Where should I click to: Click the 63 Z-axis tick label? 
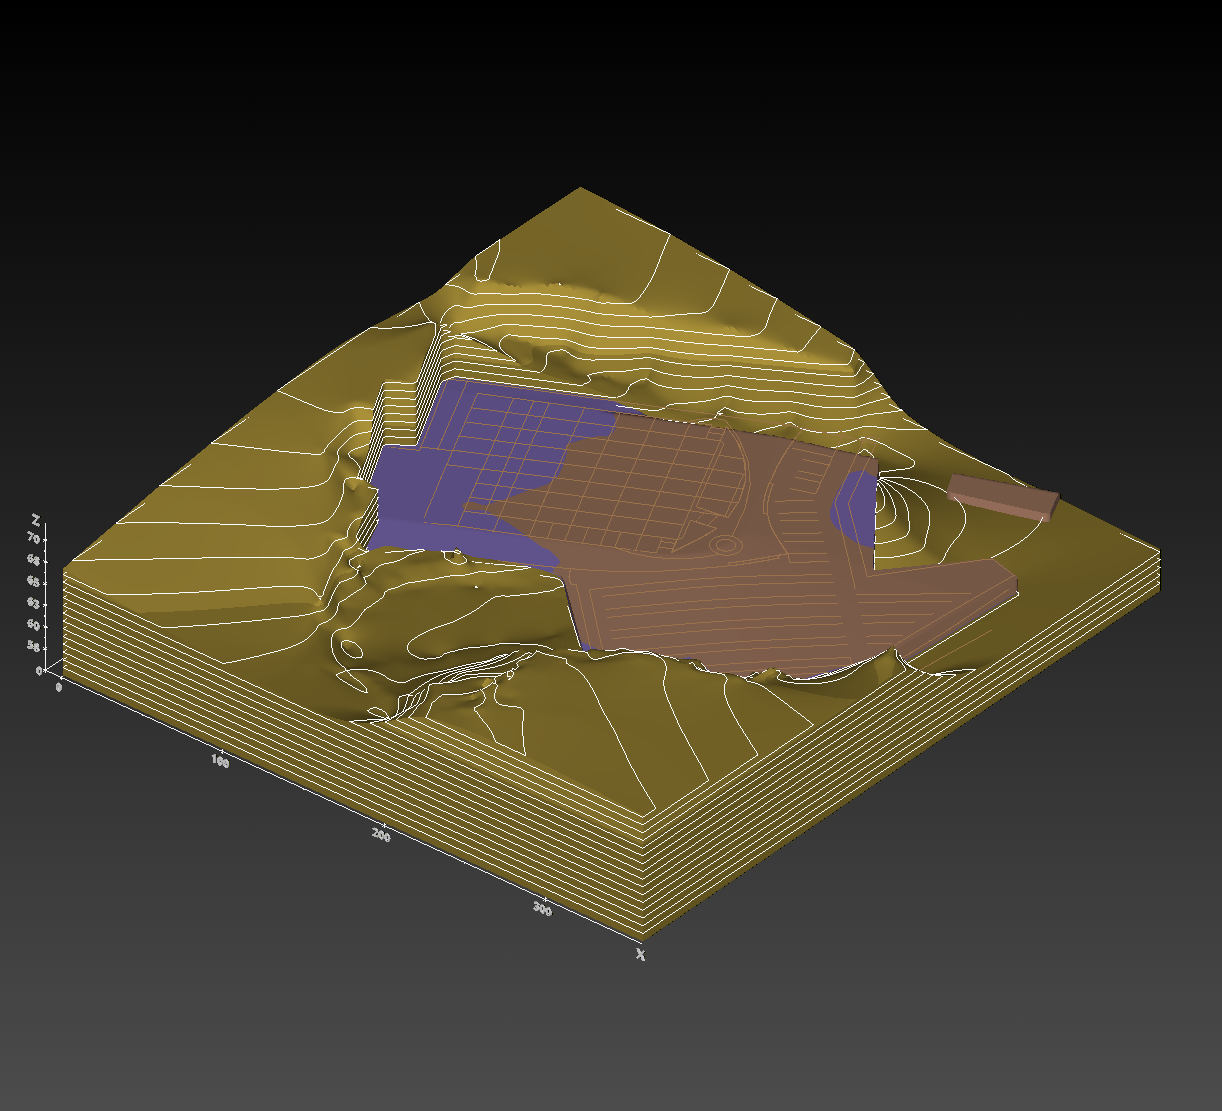coord(34,604)
